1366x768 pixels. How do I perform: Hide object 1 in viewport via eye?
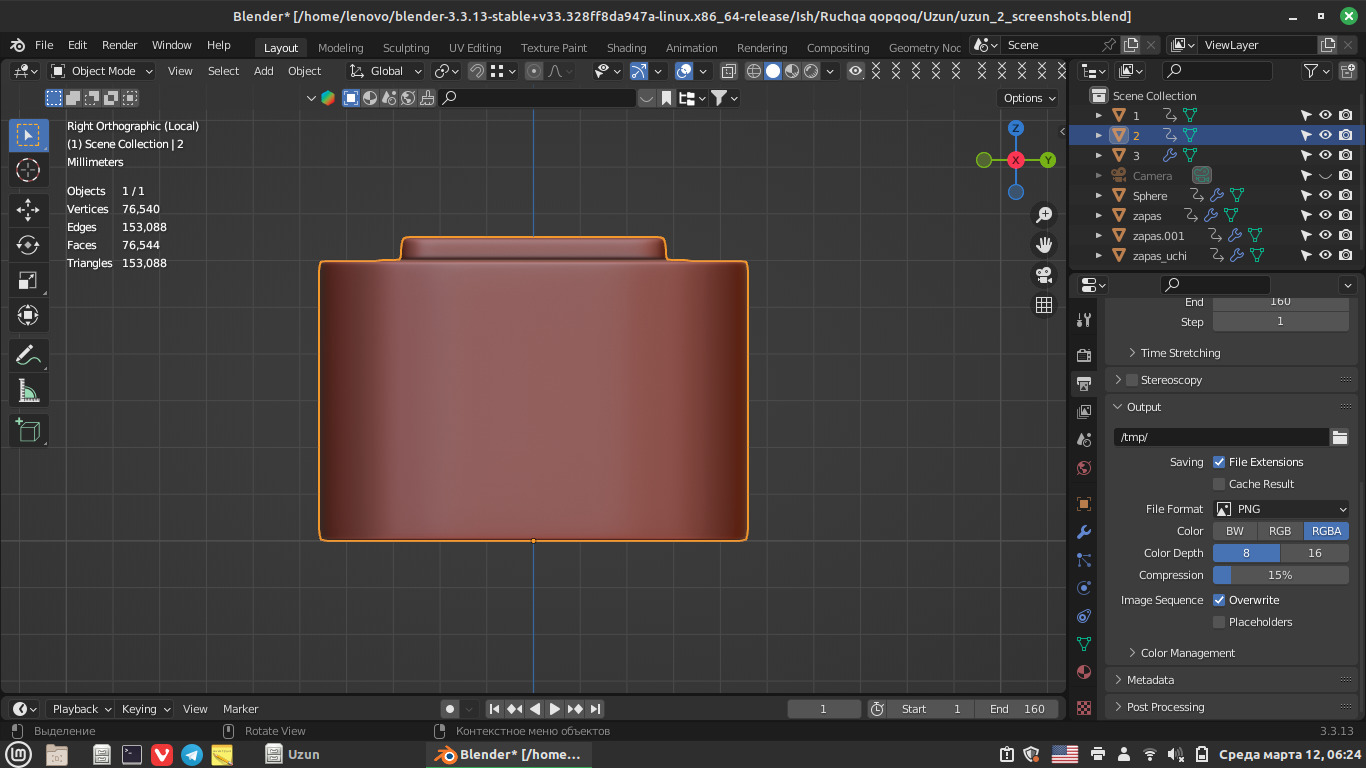[x=1325, y=115]
